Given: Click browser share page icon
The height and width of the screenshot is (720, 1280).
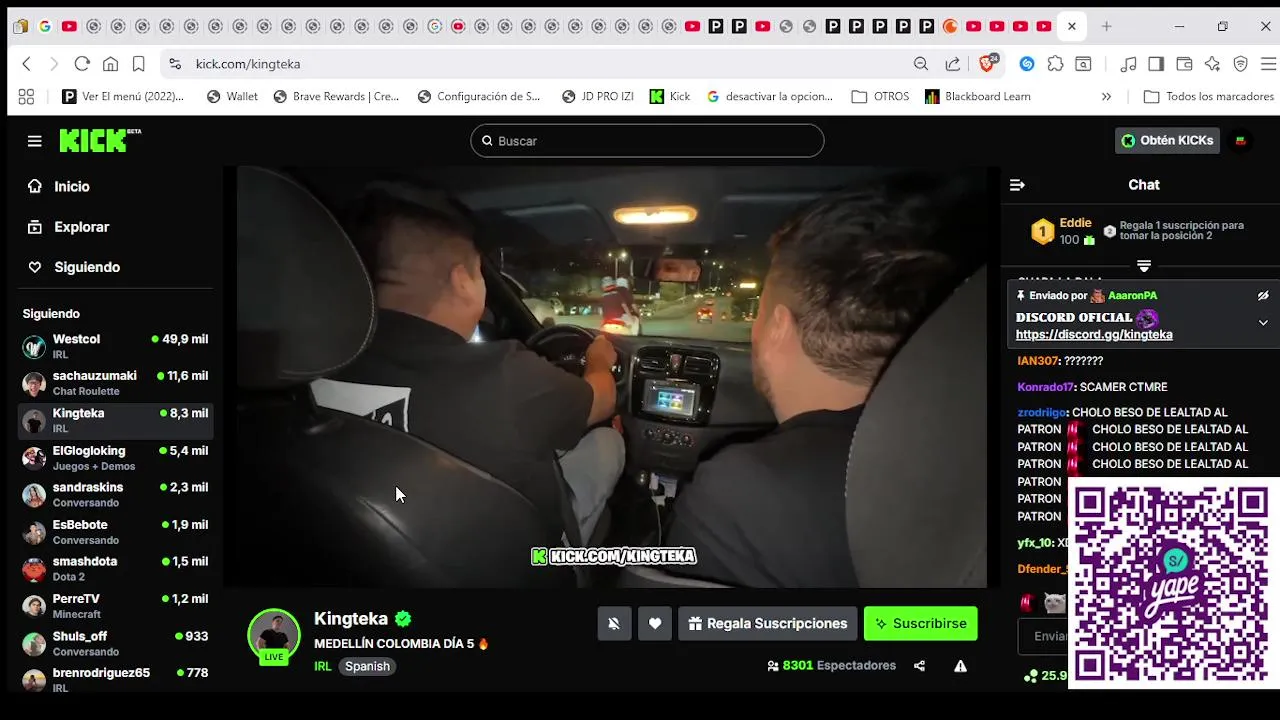Looking at the screenshot, I should click(952, 64).
